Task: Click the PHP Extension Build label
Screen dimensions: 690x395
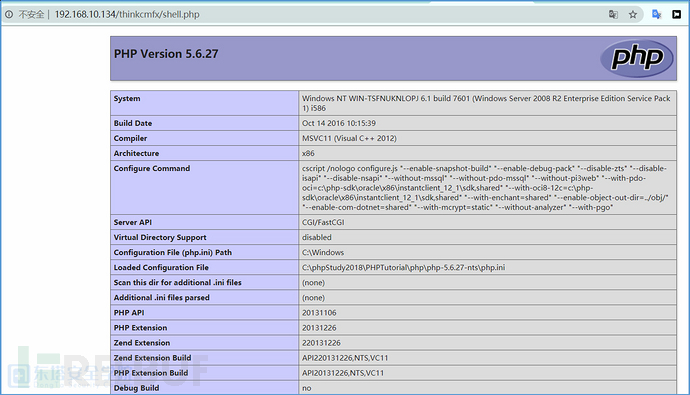Action: [x=151, y=373]
